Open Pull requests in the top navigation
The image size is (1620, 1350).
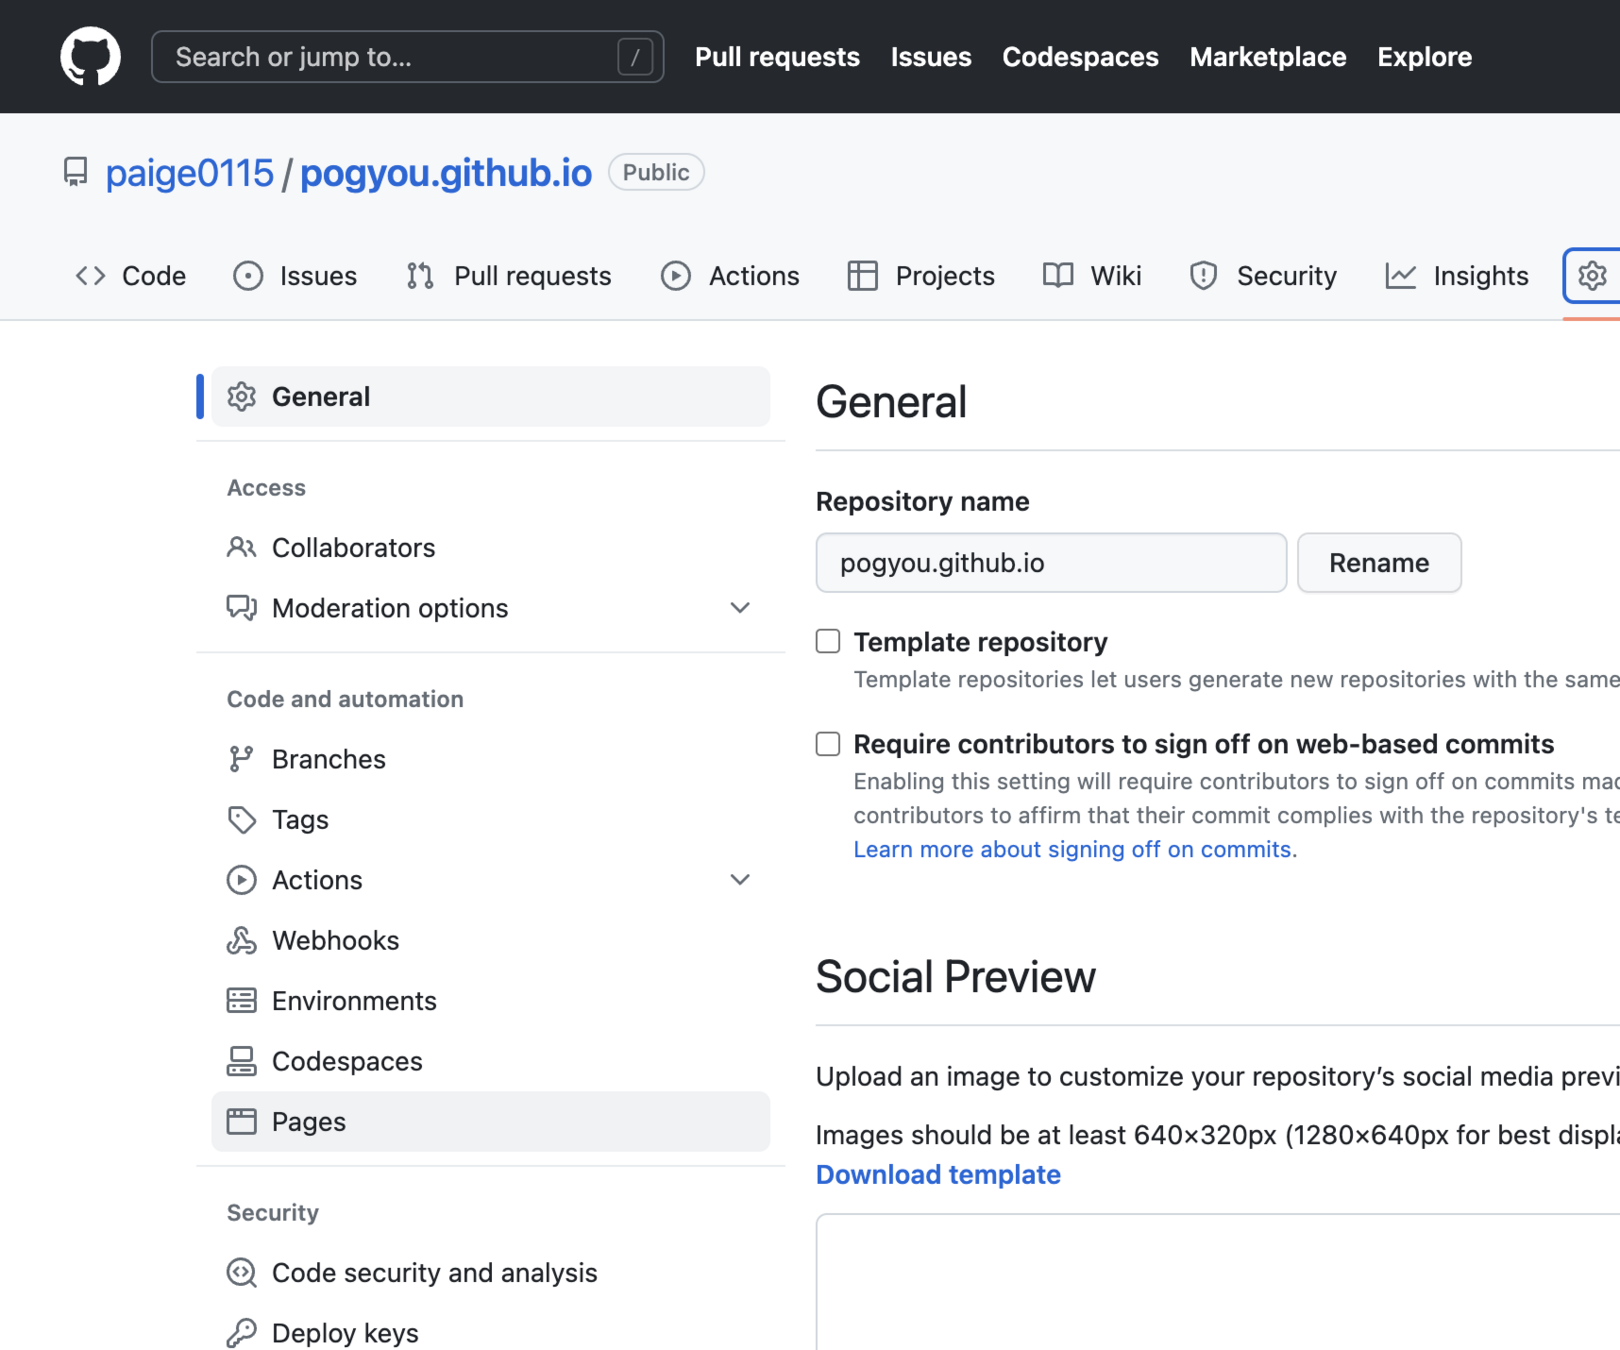777,57
